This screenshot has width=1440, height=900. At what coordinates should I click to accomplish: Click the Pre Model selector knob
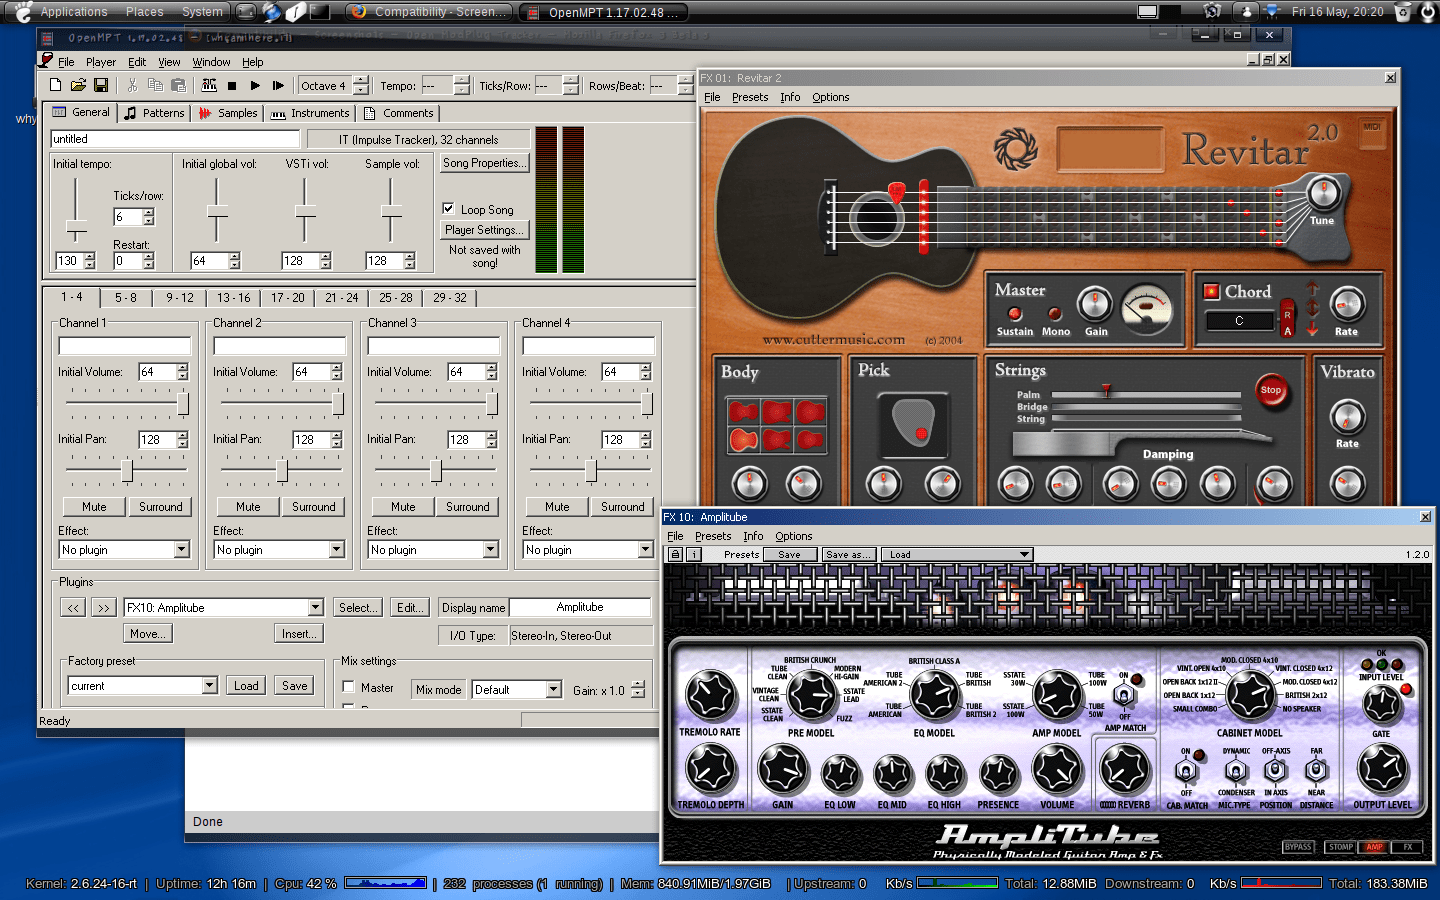pyautogui.click(x=811, y=696)
